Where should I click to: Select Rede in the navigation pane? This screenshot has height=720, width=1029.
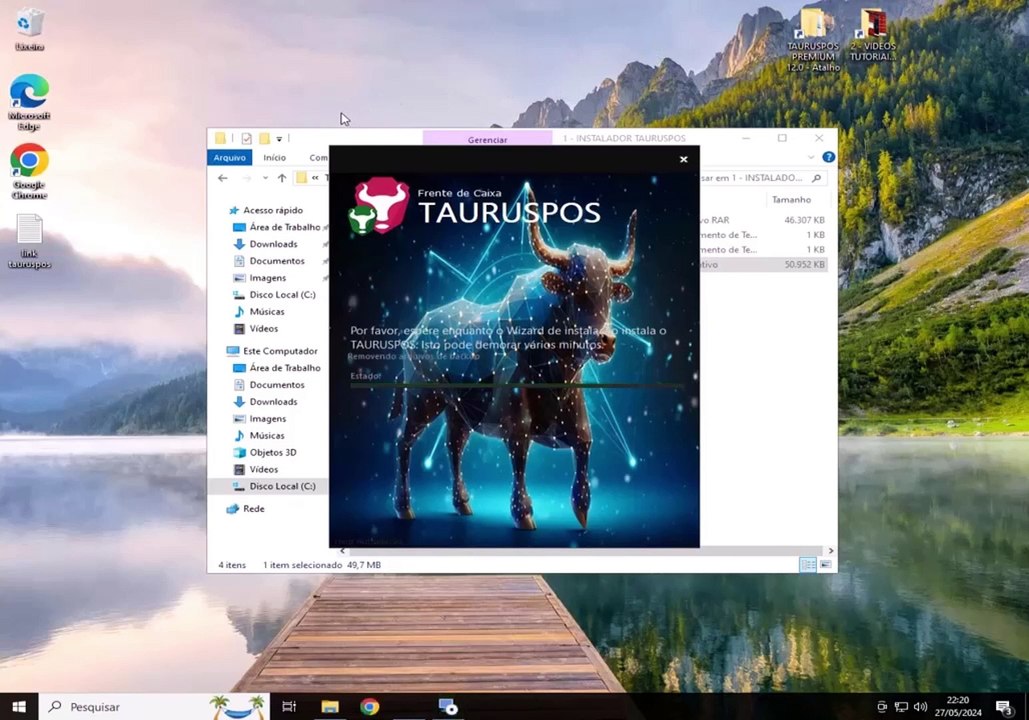click(253, 509)
